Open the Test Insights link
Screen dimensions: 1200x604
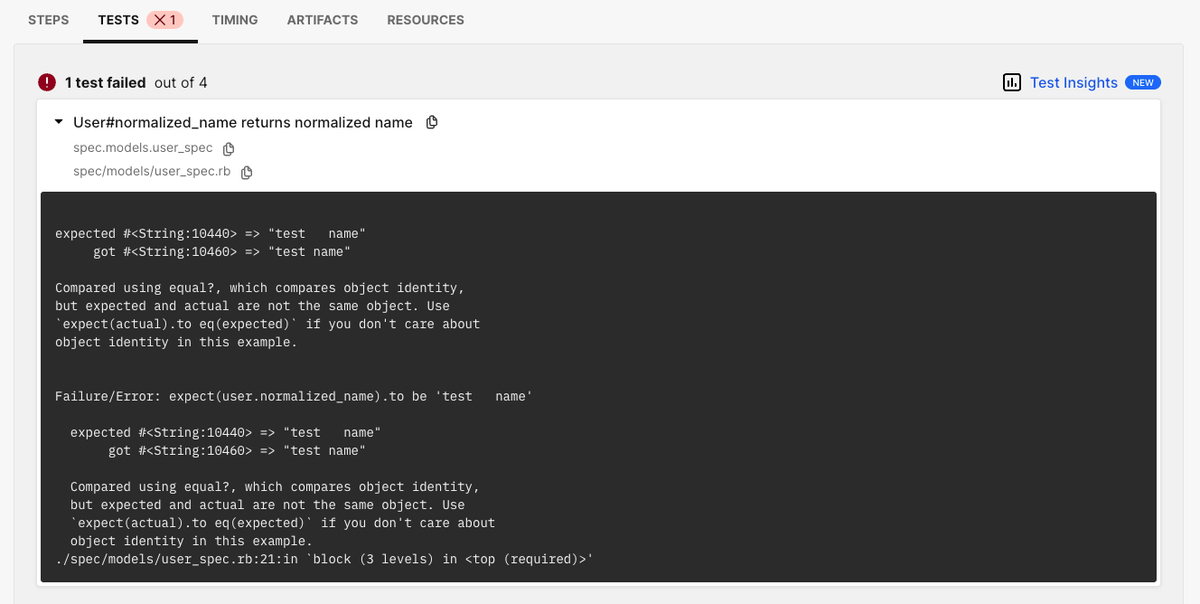point(1074,82)
